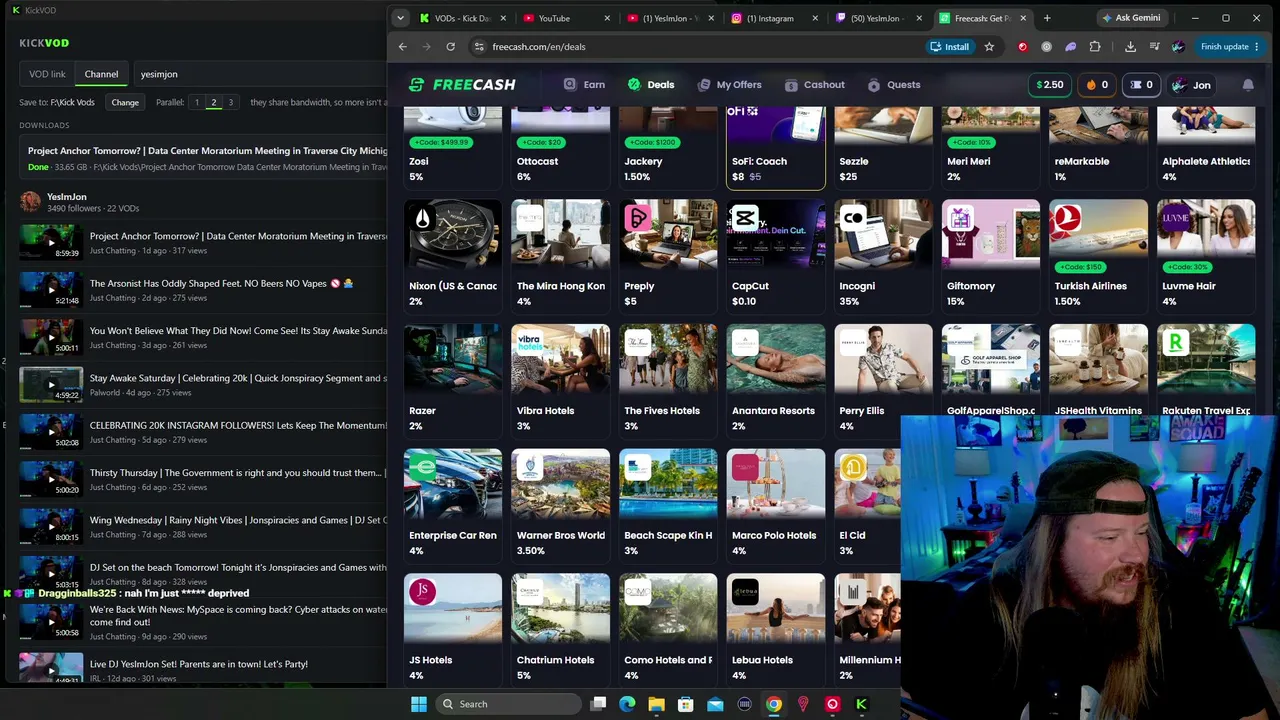Viewport: 1280px width, 720px height.
Task: Click the YesImJon channel avatar
Action: [x=30, y=202]
